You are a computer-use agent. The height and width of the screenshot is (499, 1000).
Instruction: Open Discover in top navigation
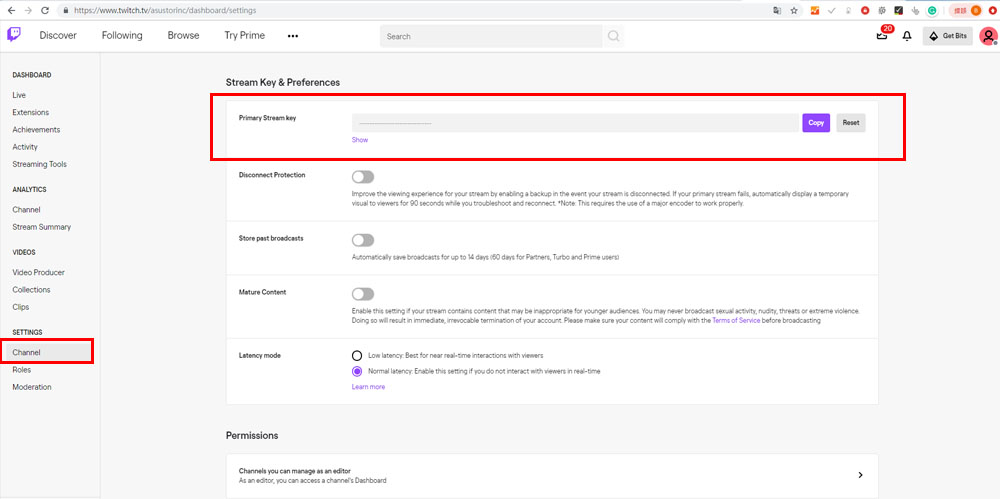pyautogui.click(x=58, y=36)
